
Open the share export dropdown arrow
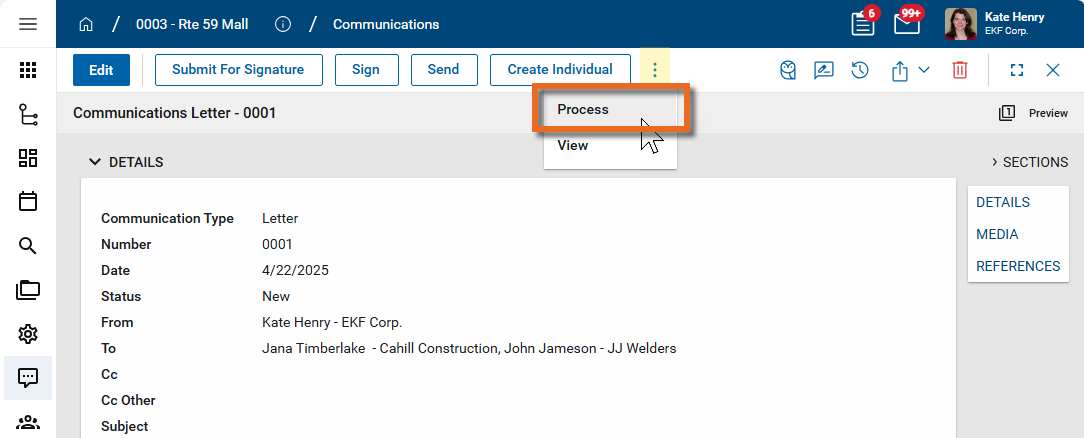click(924, 70)
